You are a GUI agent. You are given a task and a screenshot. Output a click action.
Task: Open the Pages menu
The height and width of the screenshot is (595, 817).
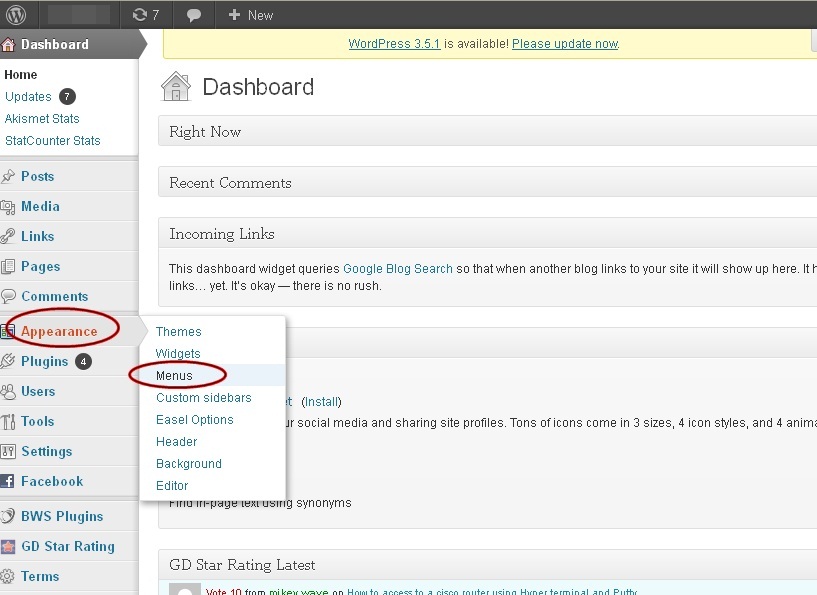click(x=41, y=267)
